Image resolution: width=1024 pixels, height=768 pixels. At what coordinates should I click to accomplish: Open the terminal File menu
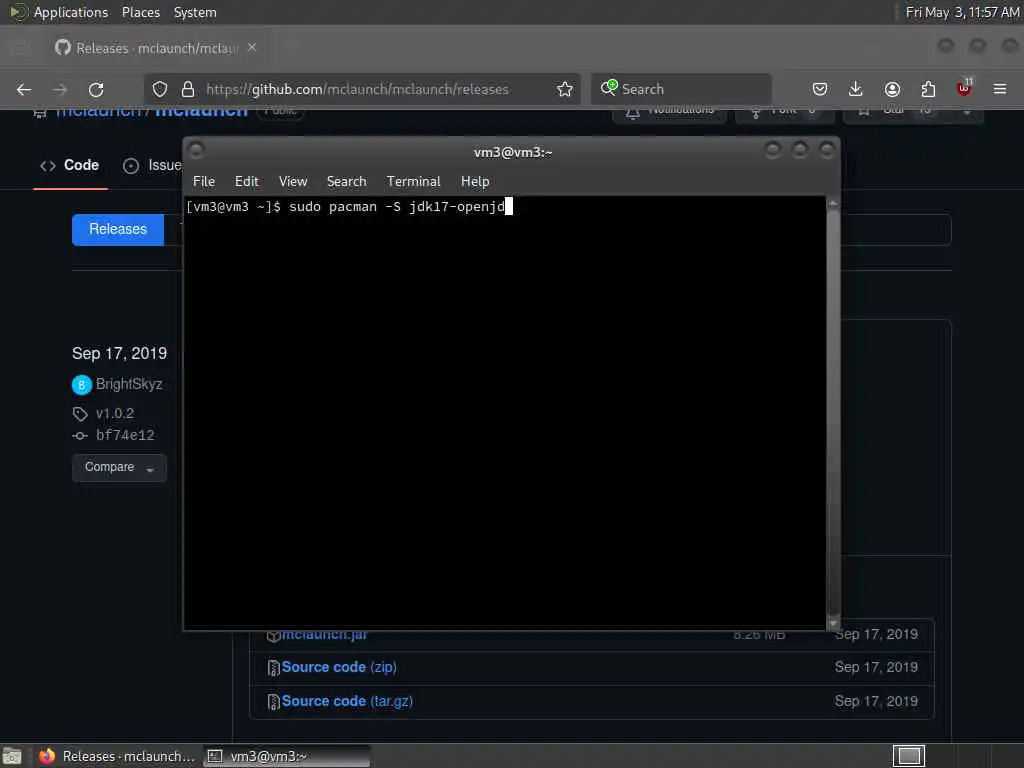tap(204, 182)
